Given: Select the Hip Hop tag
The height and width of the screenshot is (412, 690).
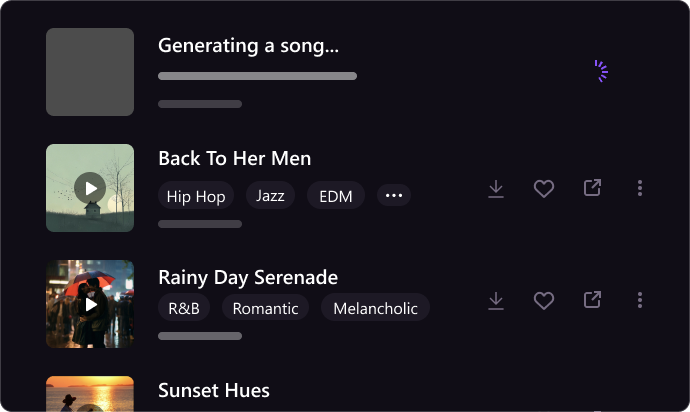Looking at the screenshot, I should tap(196, 196).
